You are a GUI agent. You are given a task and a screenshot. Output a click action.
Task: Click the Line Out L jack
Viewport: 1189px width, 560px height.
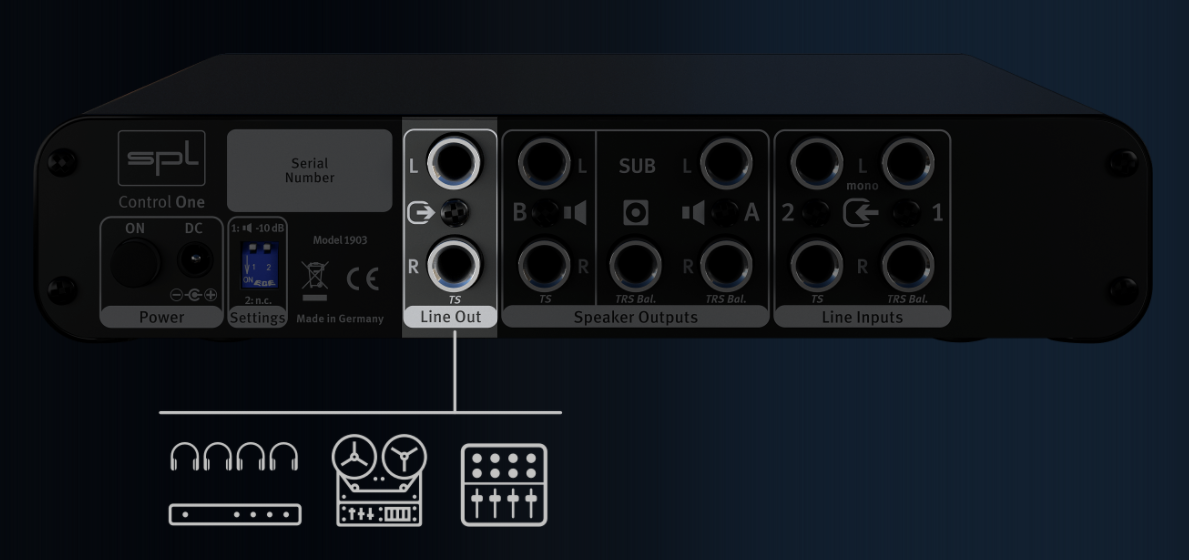pos(453,161)
